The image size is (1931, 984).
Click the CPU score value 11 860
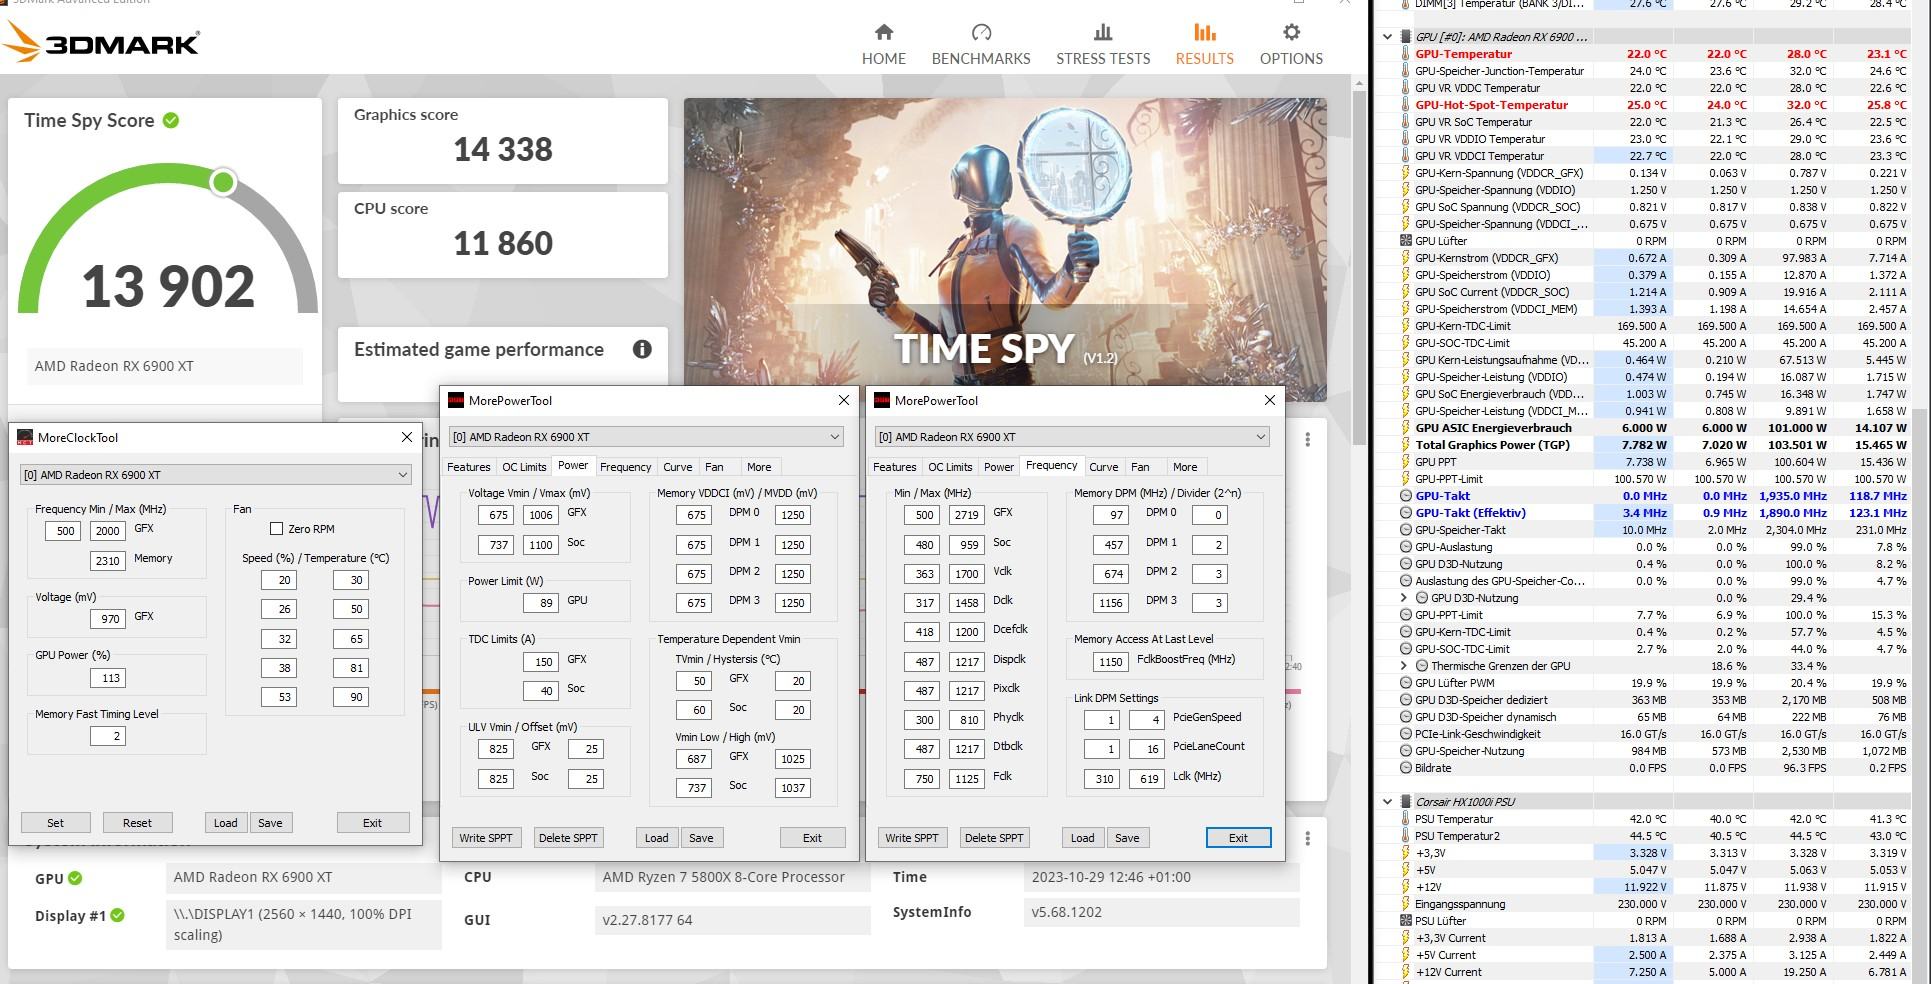tap(503, 243)
